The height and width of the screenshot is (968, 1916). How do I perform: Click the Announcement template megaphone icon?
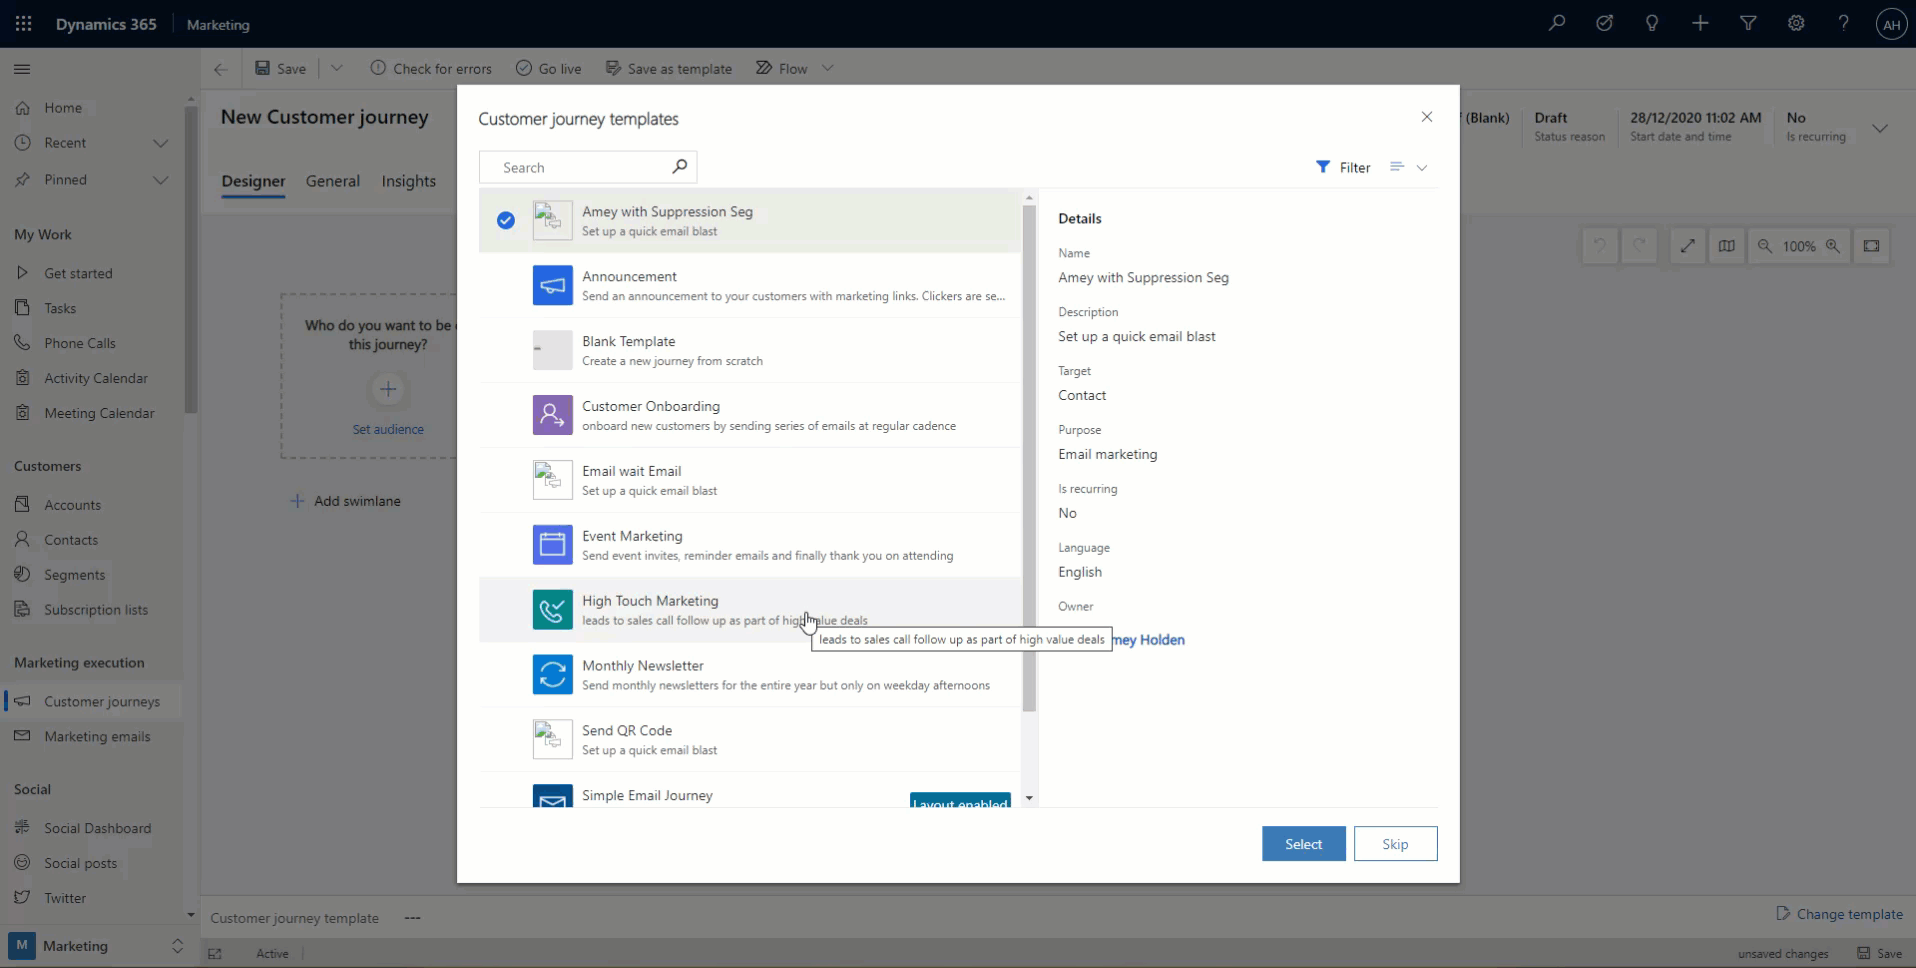tap(552, 285)
